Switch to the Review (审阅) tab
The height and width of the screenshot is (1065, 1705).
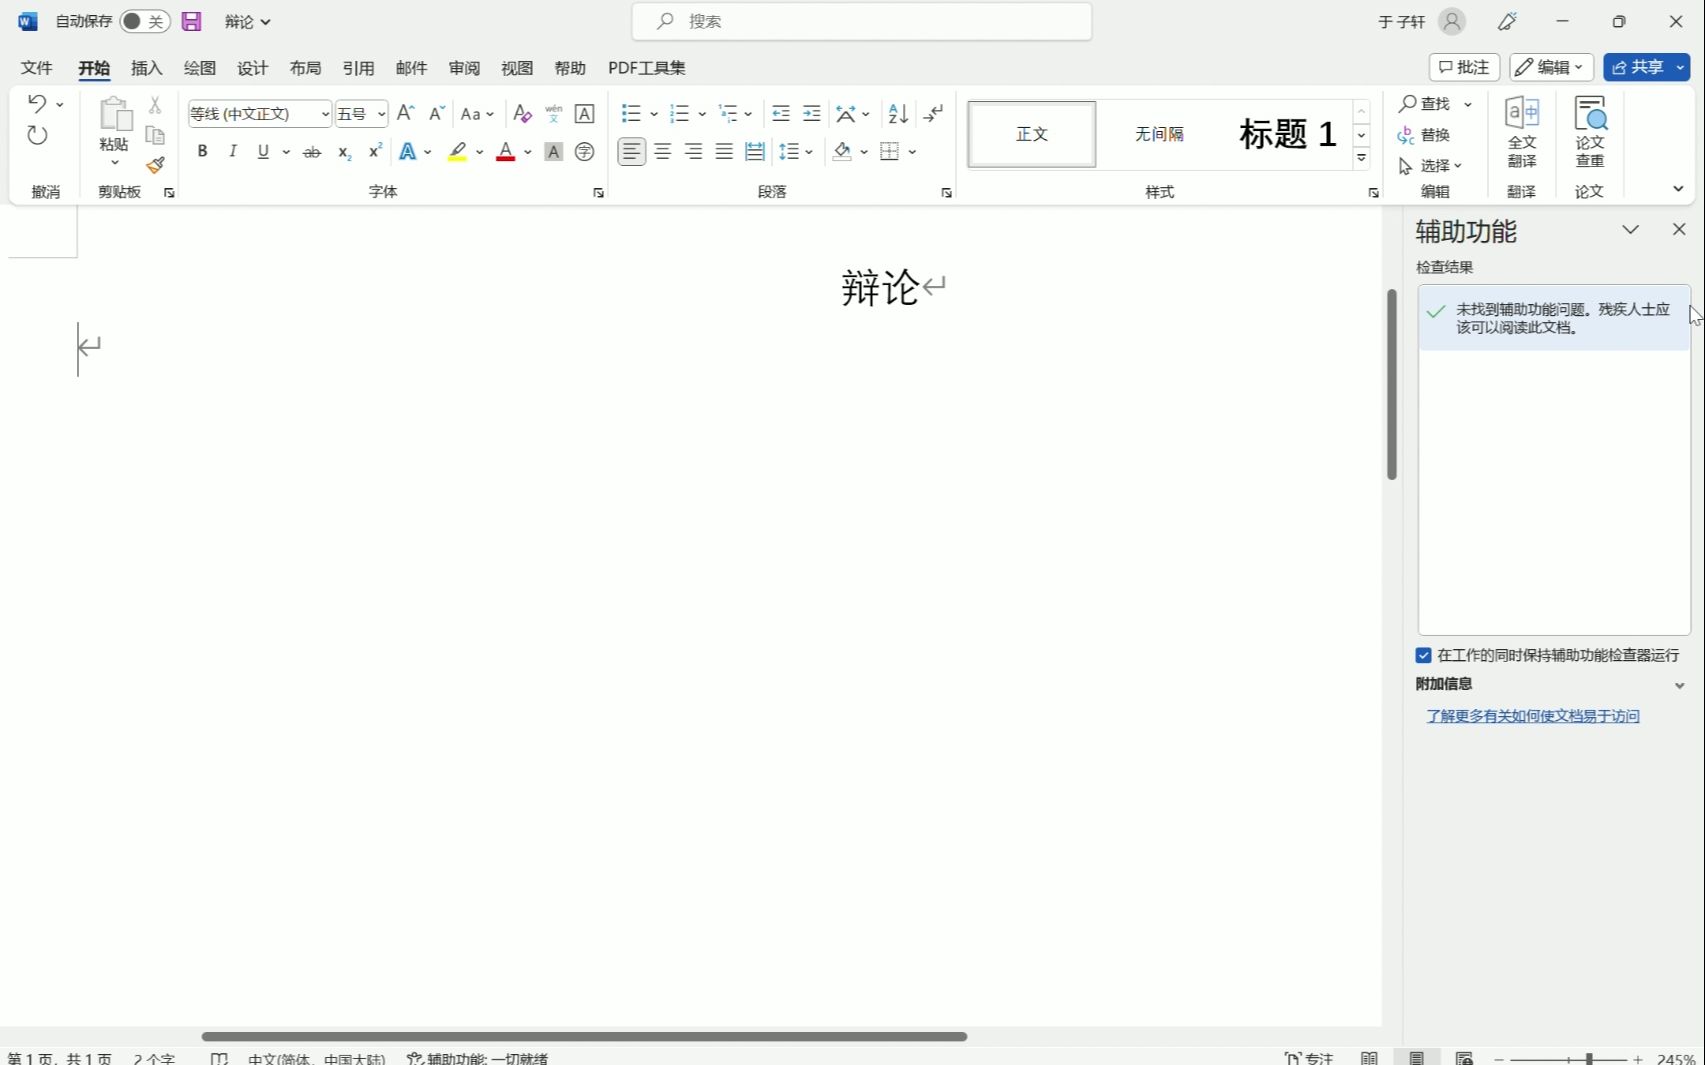click(x=465, y=68)
